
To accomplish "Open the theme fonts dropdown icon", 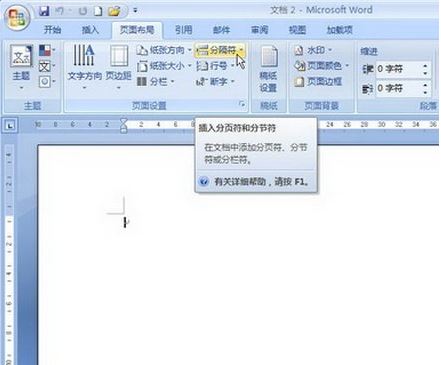I will coord(47,66).
